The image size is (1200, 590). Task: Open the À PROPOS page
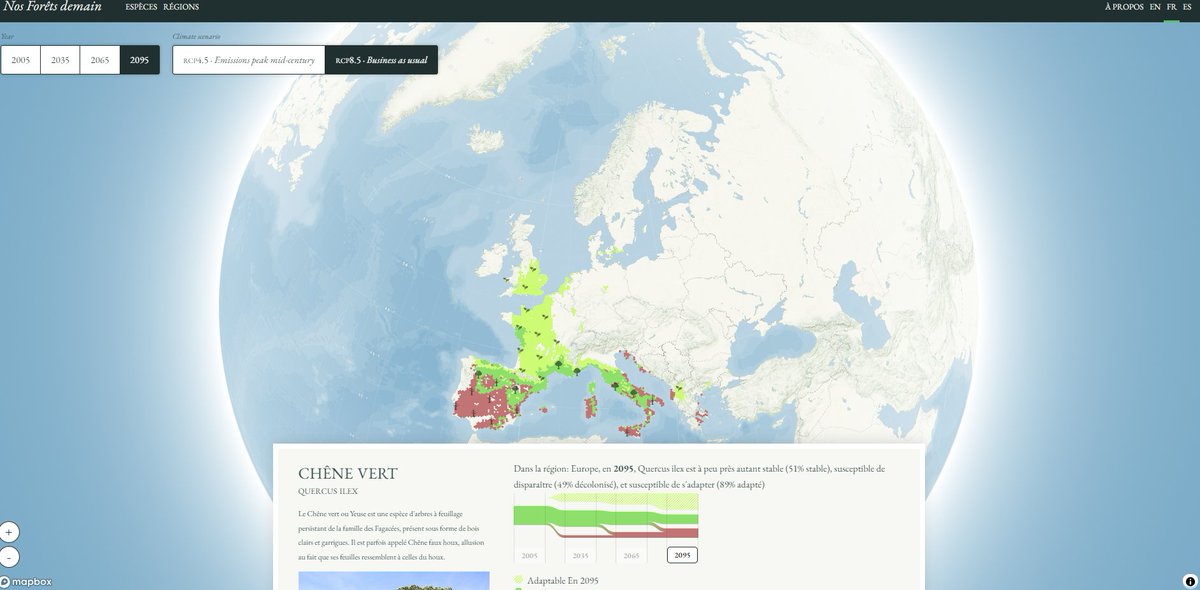(x=1124, y=7)
